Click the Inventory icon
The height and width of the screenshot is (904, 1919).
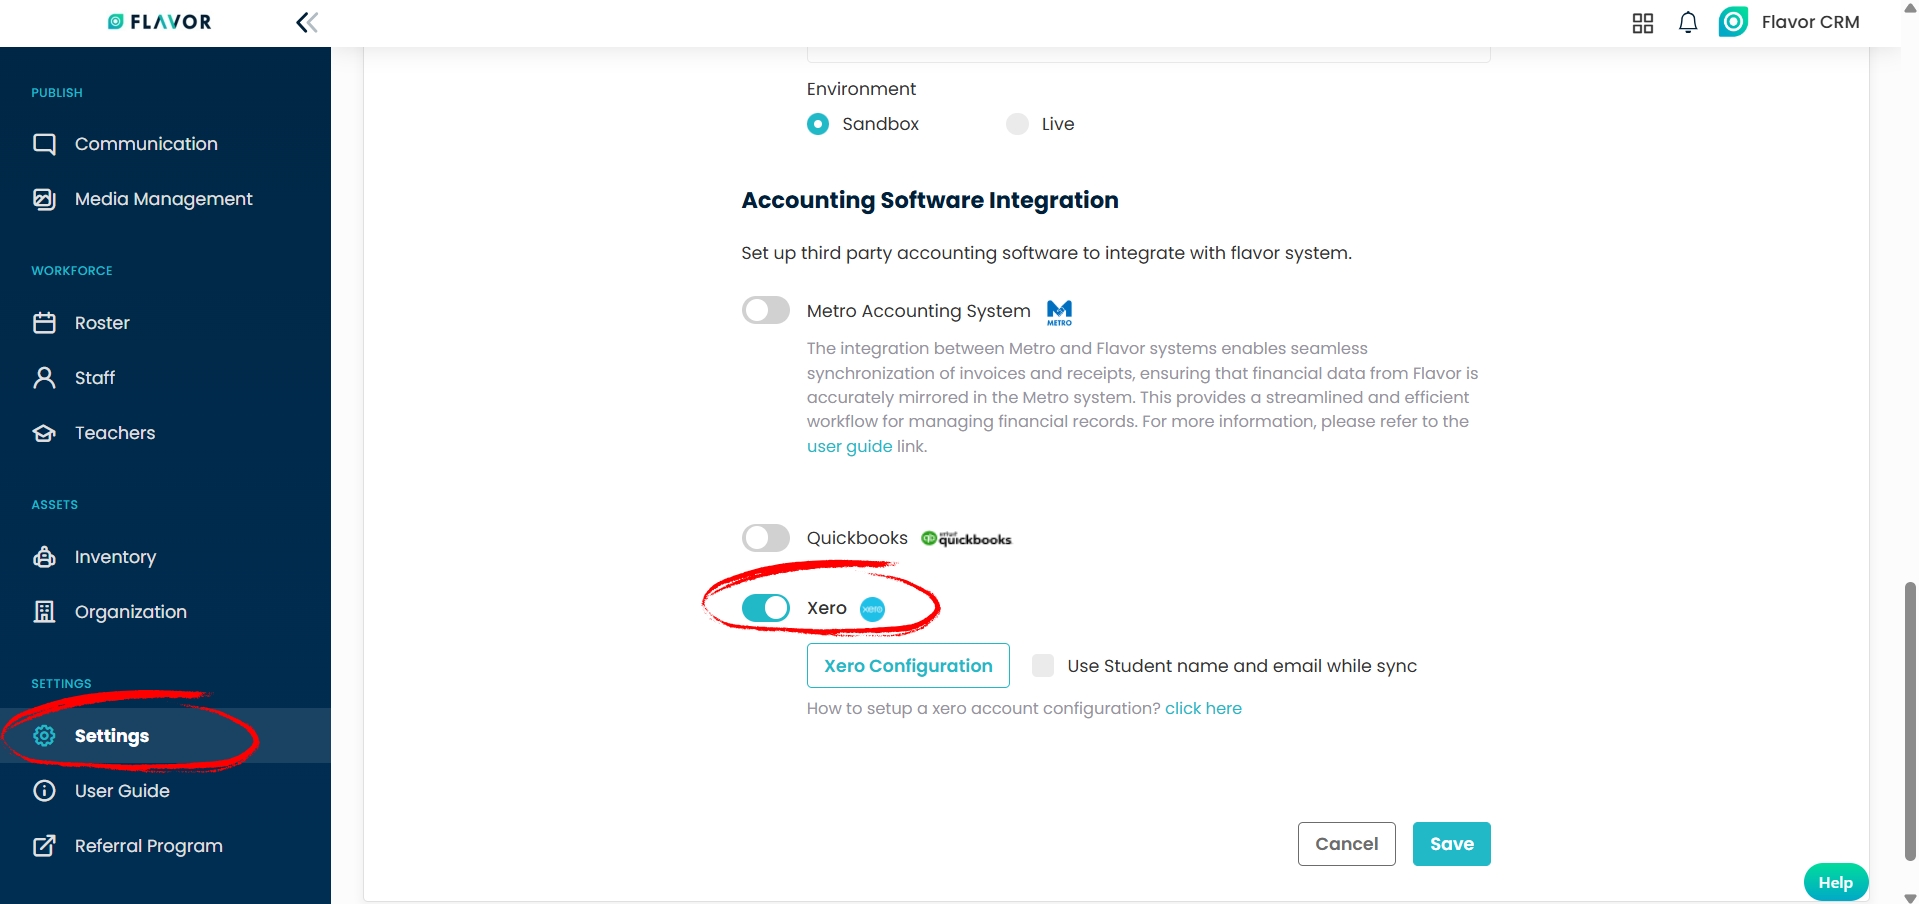tap(44, 557)
